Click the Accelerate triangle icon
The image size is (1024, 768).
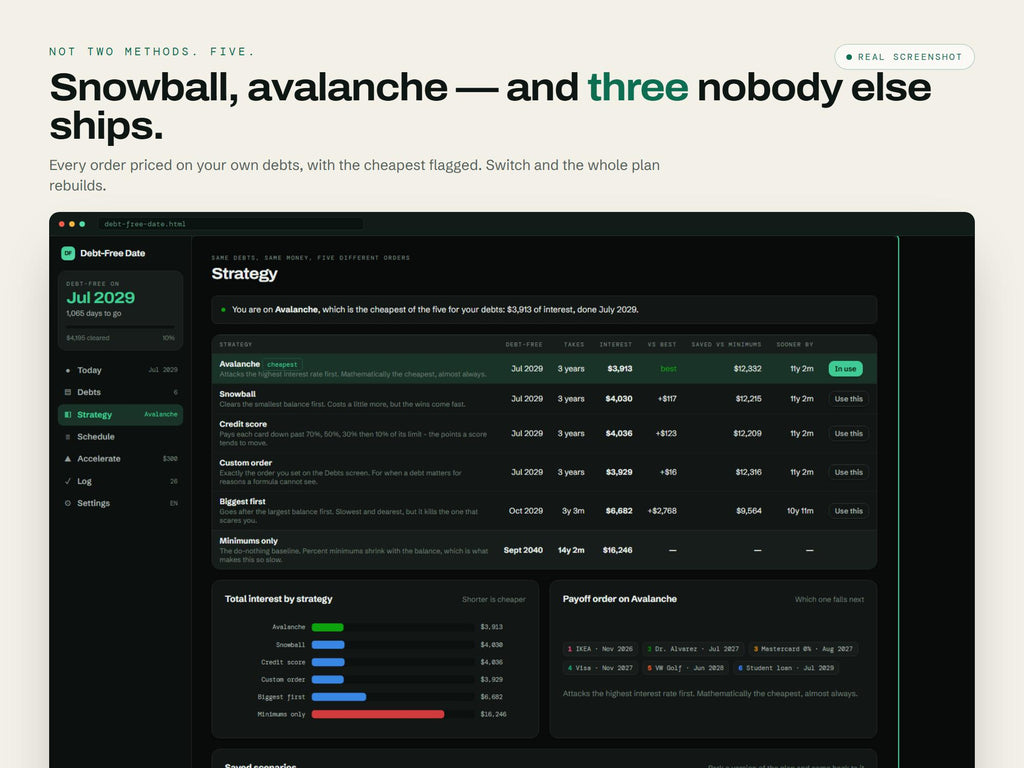point(67,459)
